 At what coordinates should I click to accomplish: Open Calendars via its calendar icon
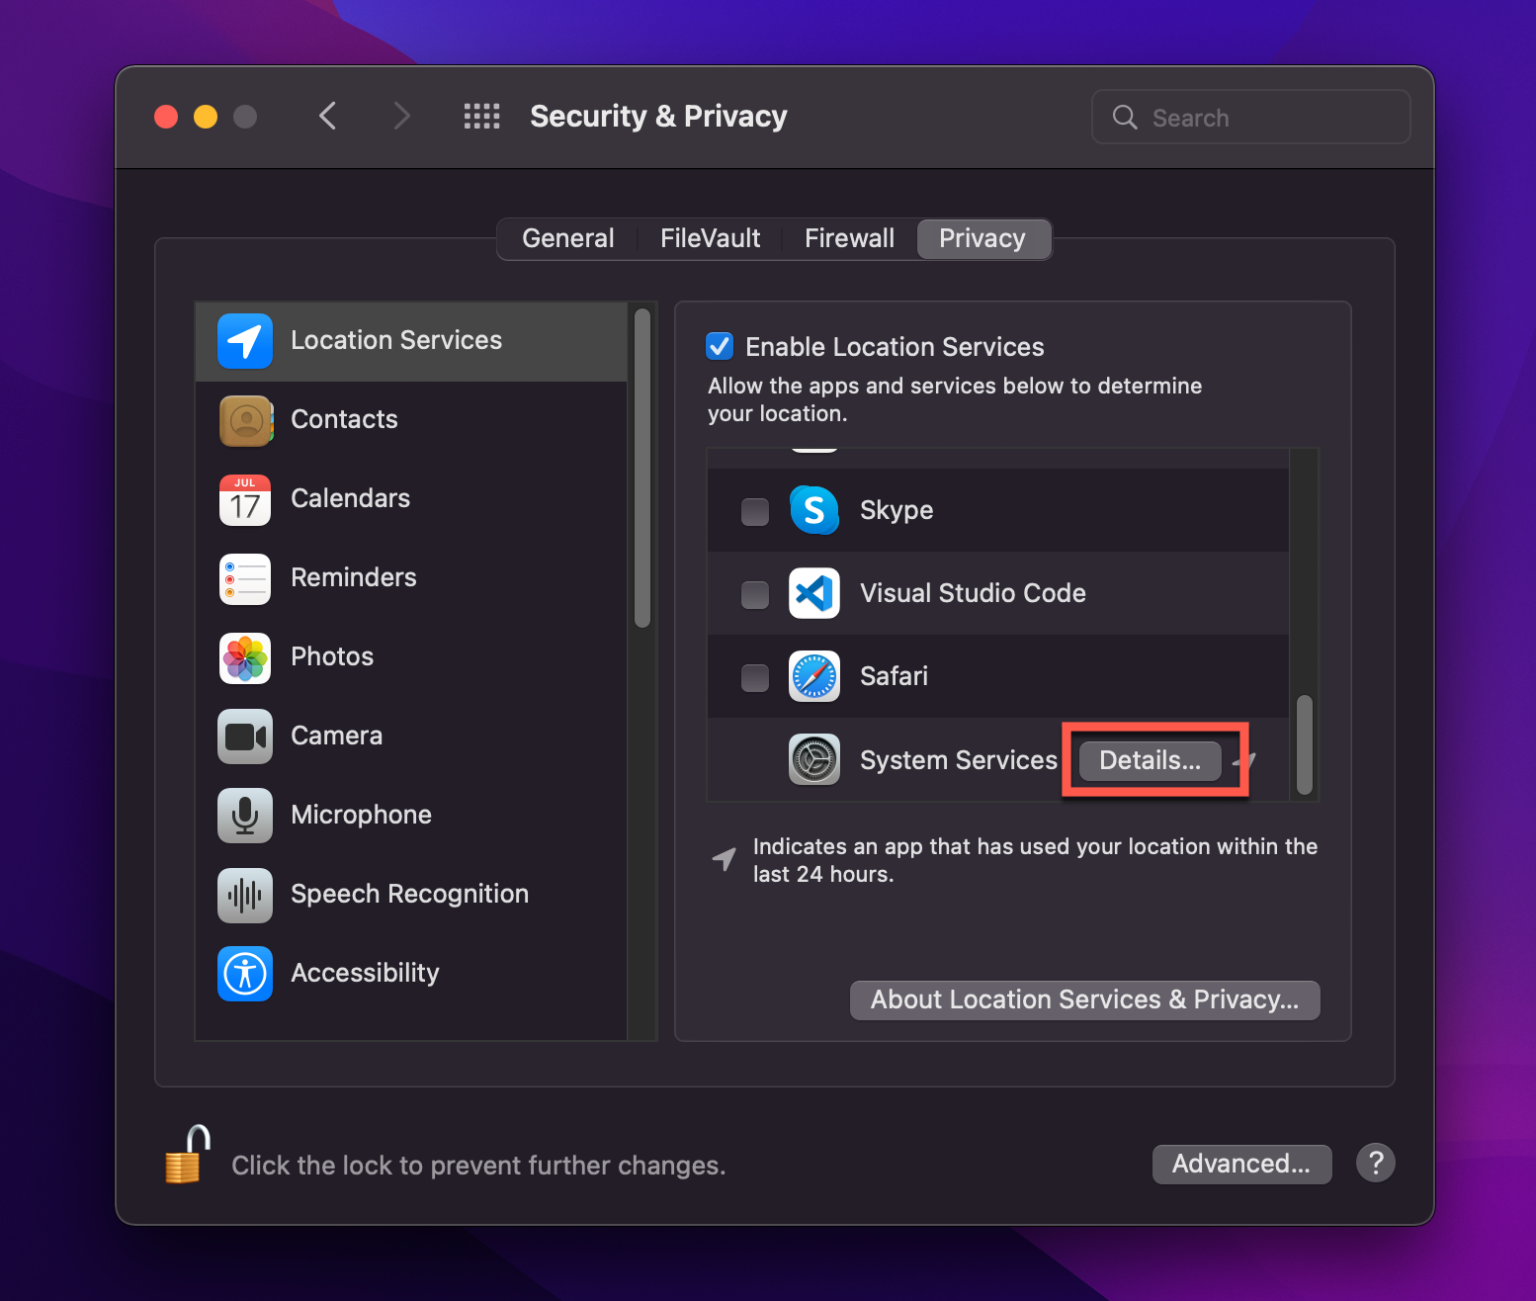(x=245, y=500)
